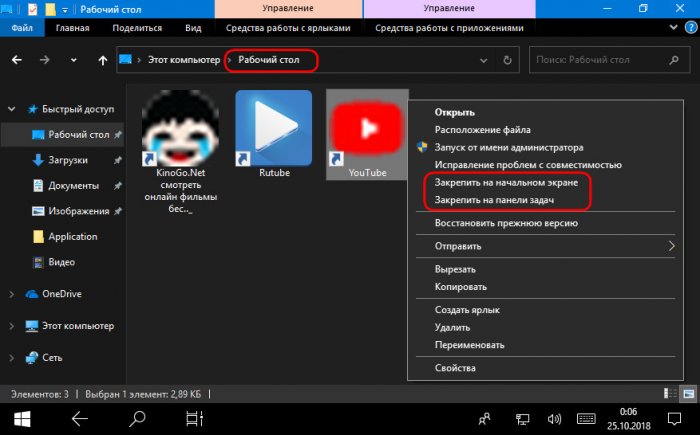Expand Этот компьютер tree node in sidebar
Screen dimensions: 700x435
[12, 326]
